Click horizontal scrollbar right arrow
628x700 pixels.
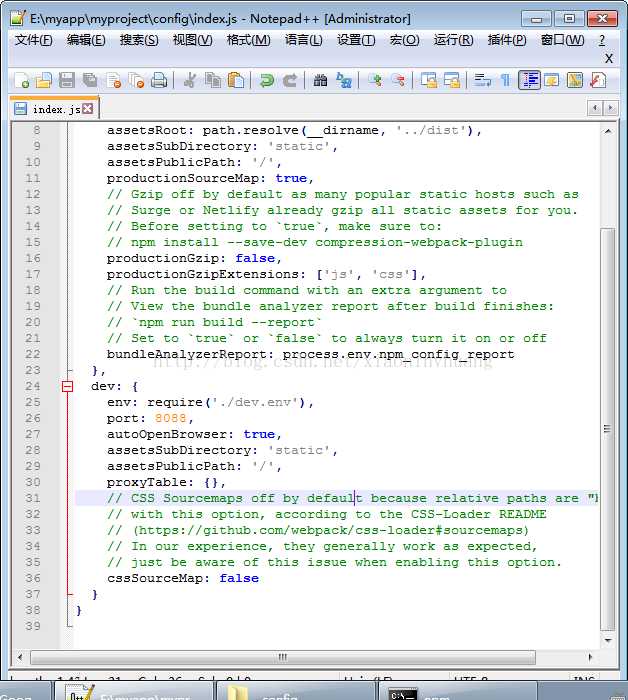590,657
